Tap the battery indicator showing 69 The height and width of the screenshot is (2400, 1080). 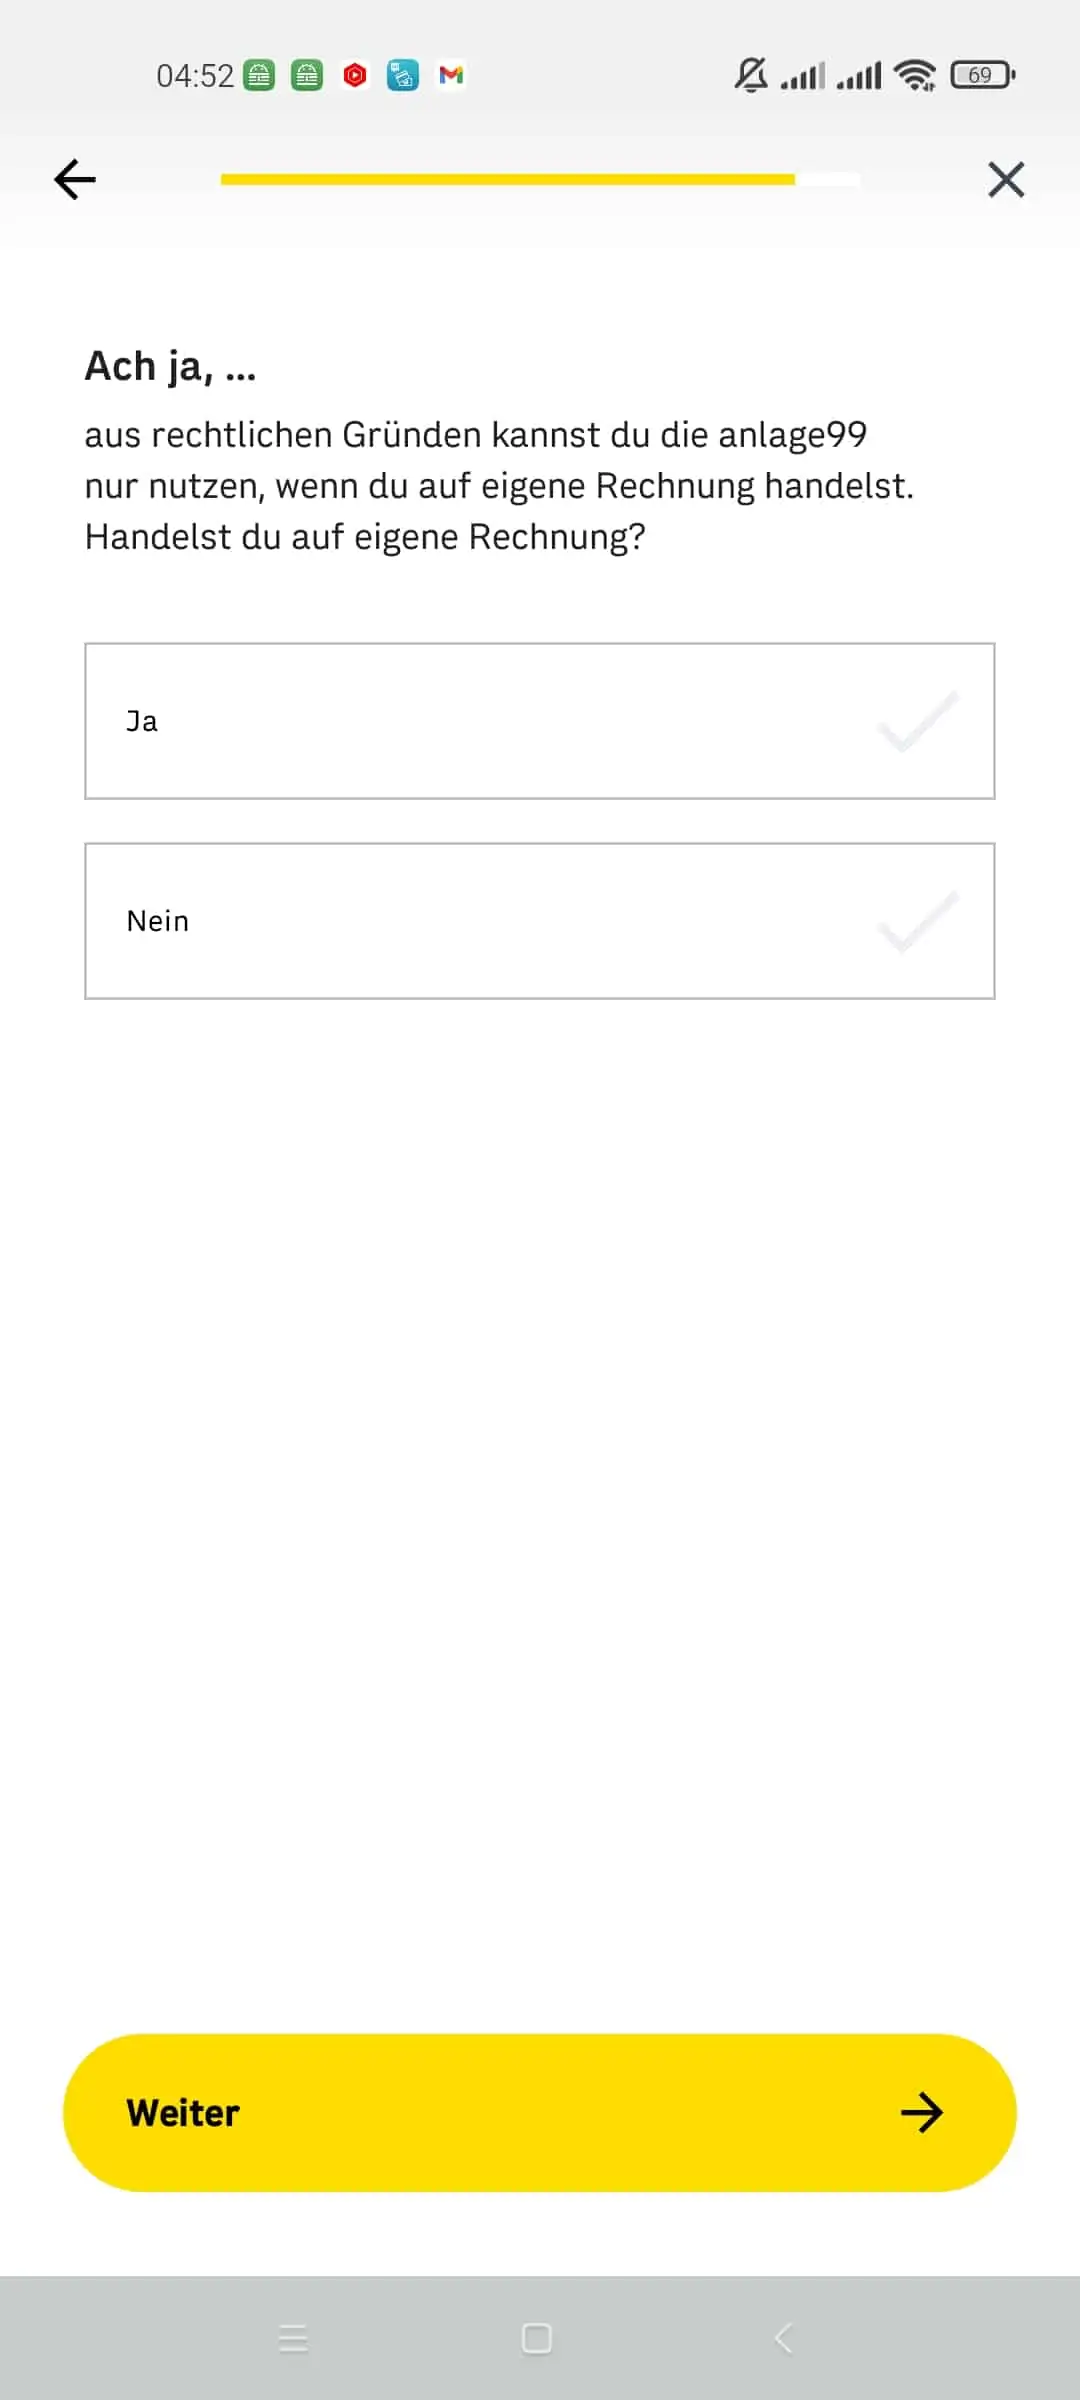coord(983,75)
